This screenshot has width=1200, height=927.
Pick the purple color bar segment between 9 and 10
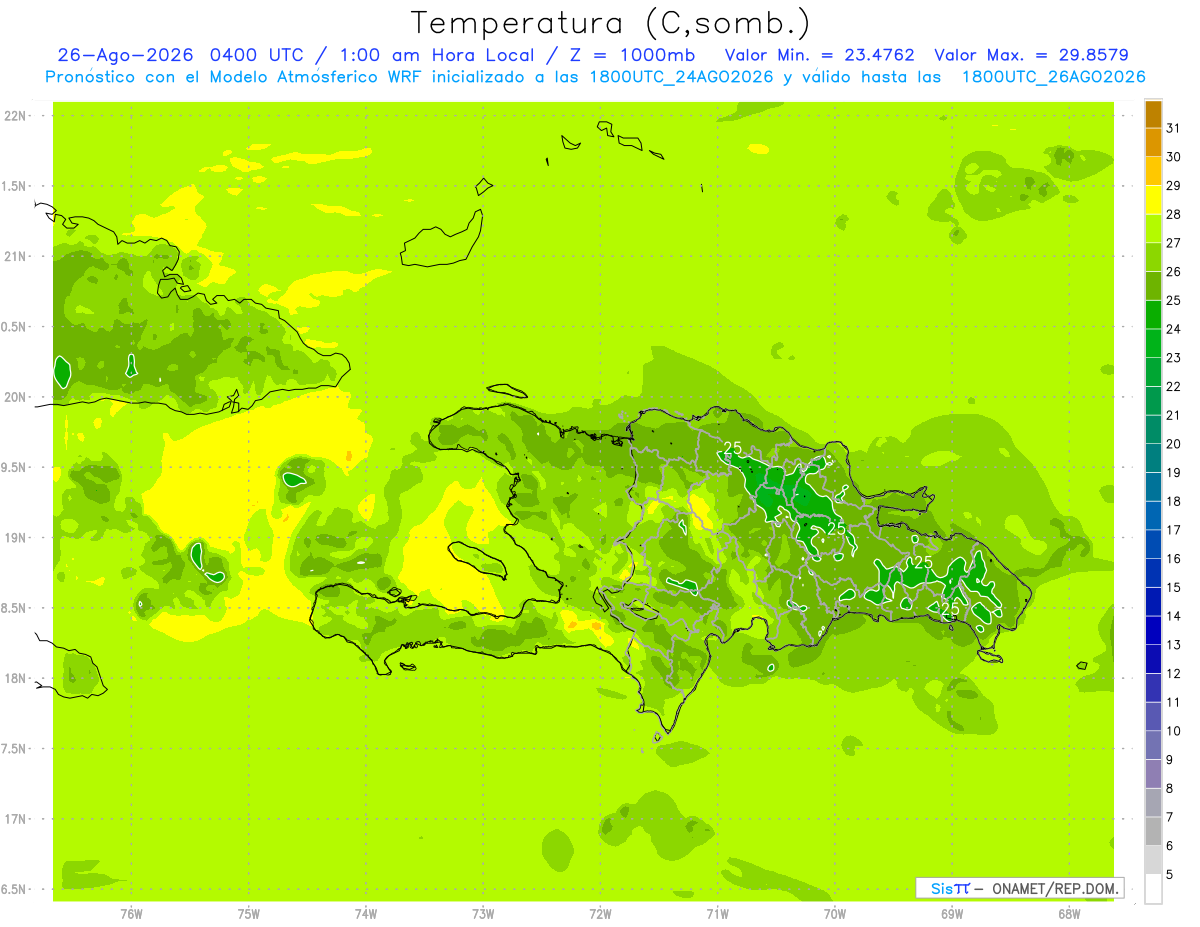tap(1153, 746)
